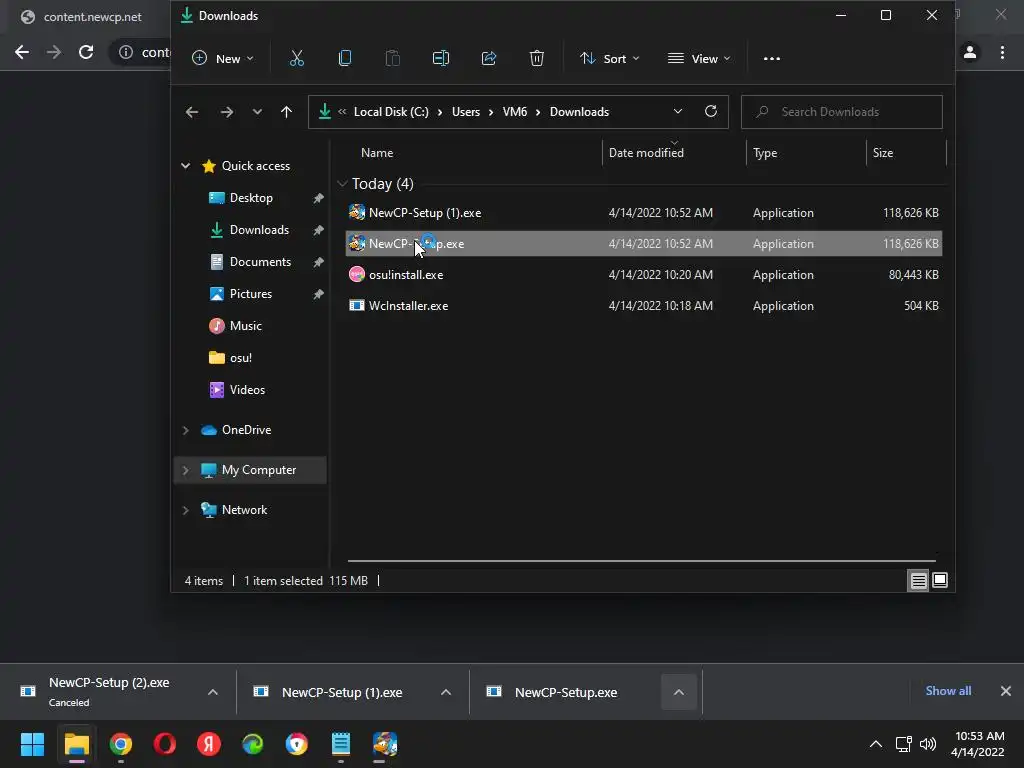Select Desktop in Quick access
This screenshot has width=1024, height=768.
pos(251,198)
